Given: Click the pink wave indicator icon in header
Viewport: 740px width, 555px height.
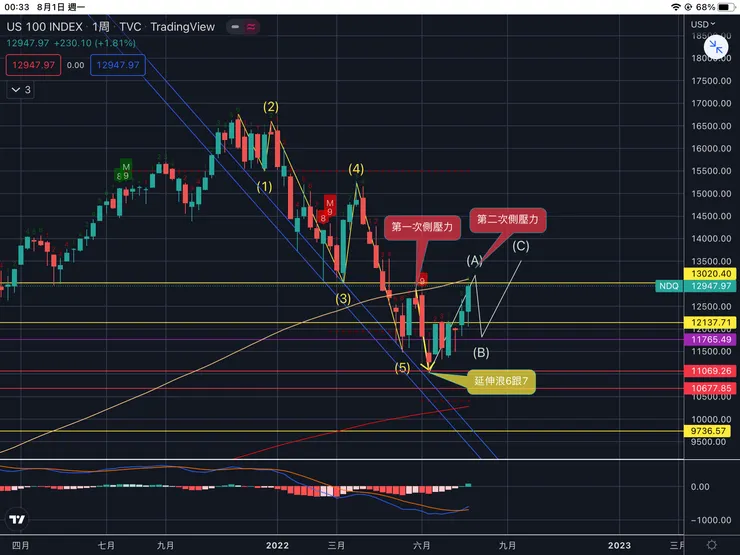Looking at the screenshot, I should [x=251, y=27].
